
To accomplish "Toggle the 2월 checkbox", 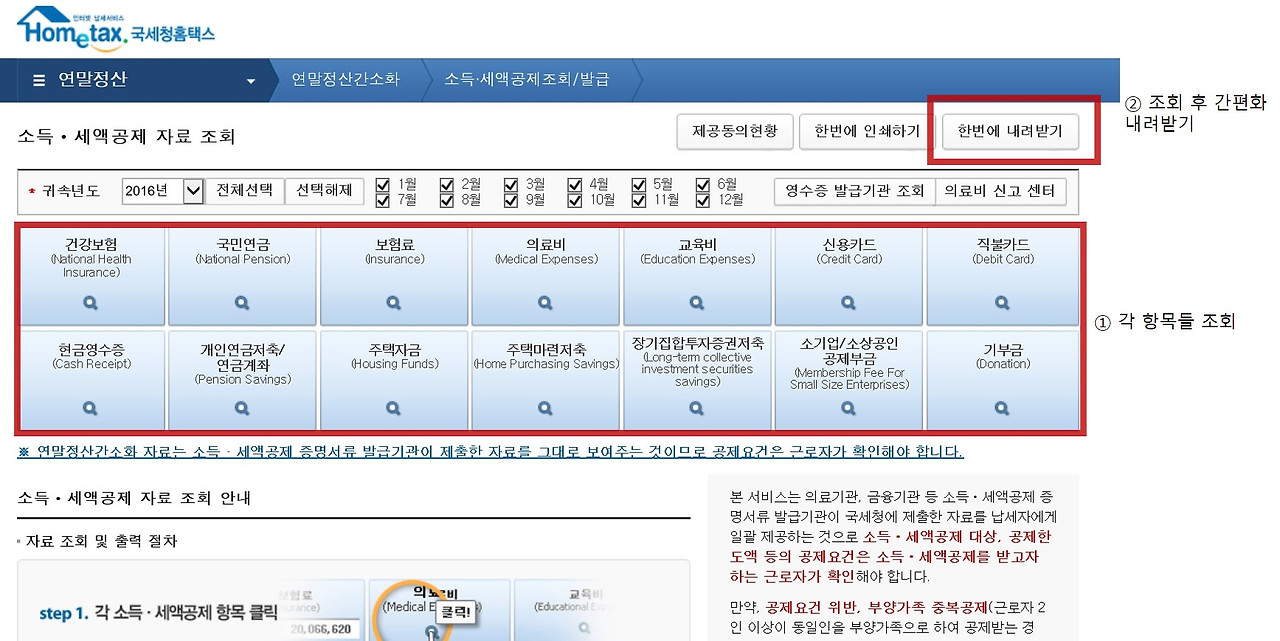I will pyautogui.click(x=447, y=184).
